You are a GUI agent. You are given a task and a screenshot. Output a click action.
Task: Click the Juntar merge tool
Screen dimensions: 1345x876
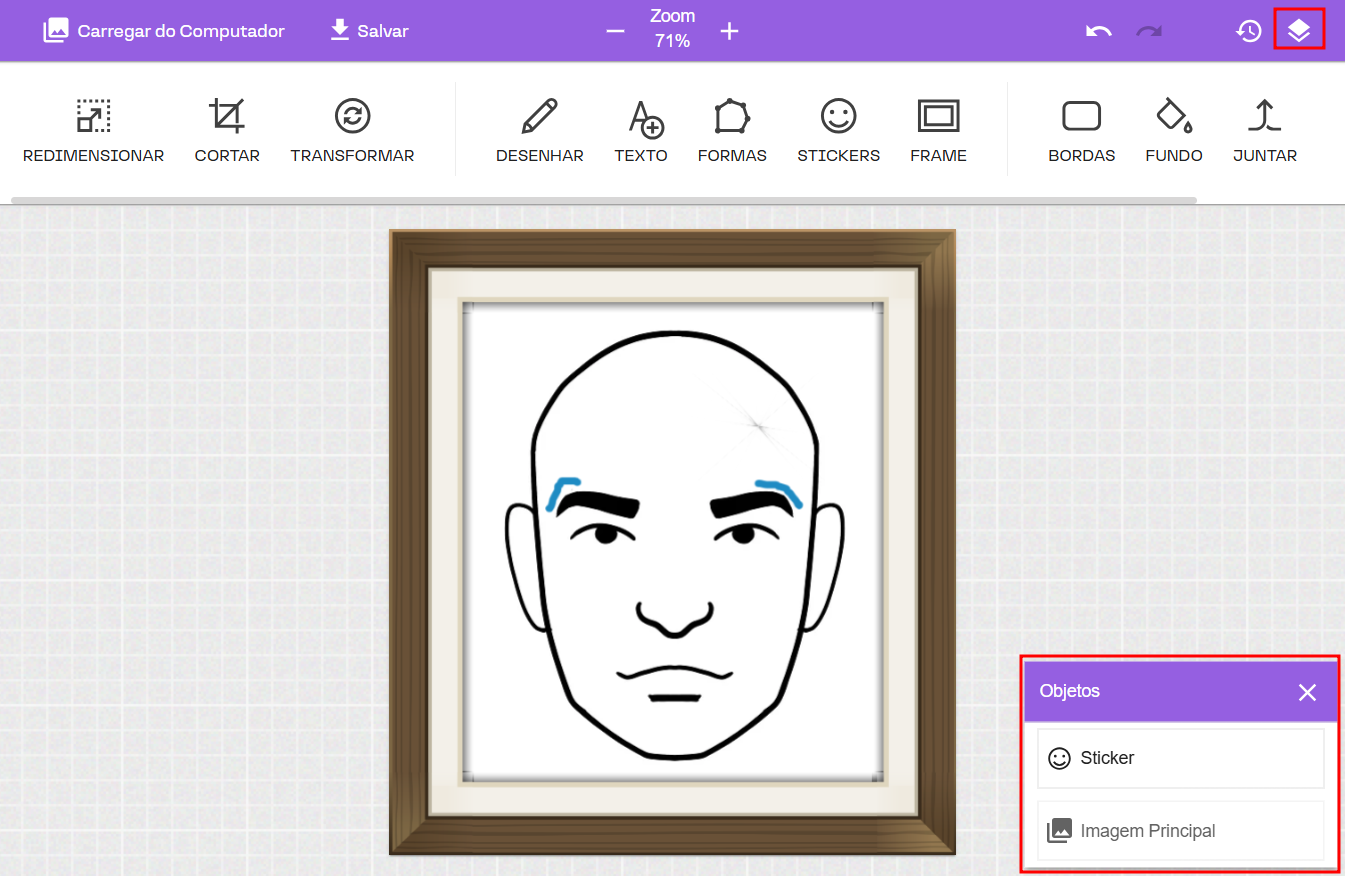click(1265, 130)
